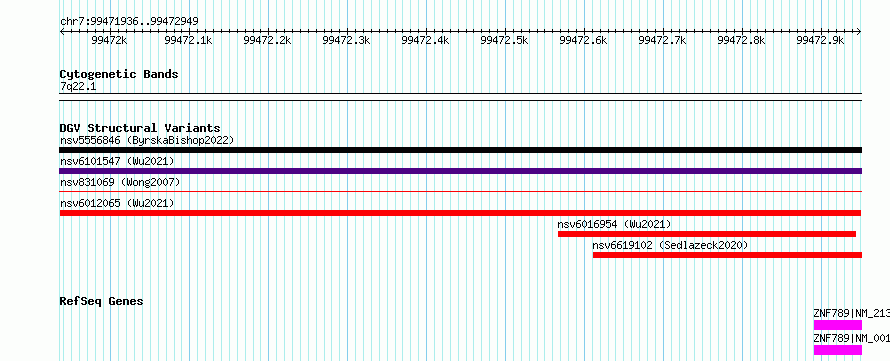Click the 99472.9k ruler label

click(x=820, y=40)
